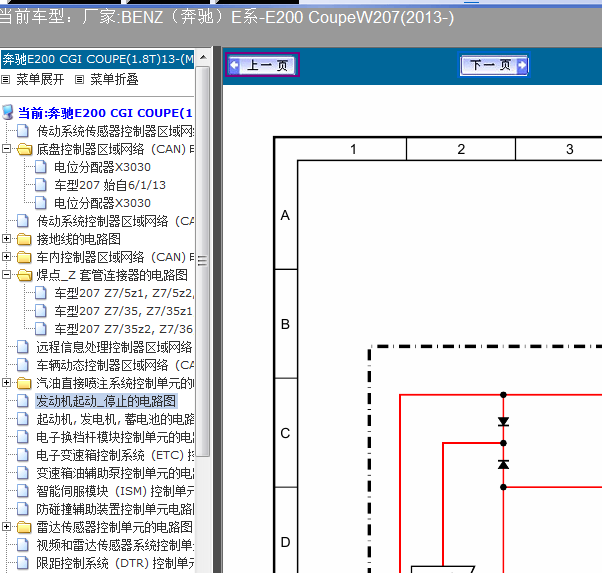This screenshot has height=573, width=602.
Task: Select 发动机起动_停止的电路图 entry
Action: coord(106,401)
